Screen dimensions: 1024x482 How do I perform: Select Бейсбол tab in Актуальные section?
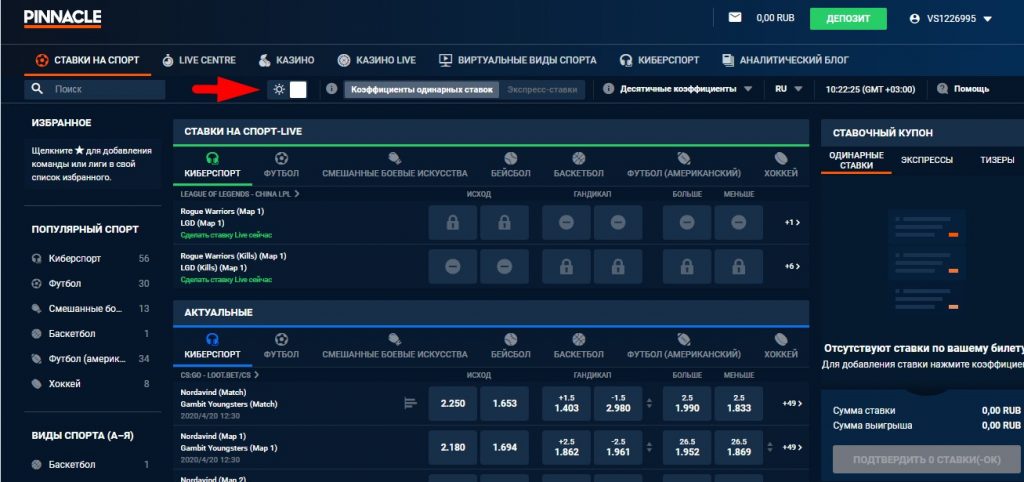[x=511, y=347]
